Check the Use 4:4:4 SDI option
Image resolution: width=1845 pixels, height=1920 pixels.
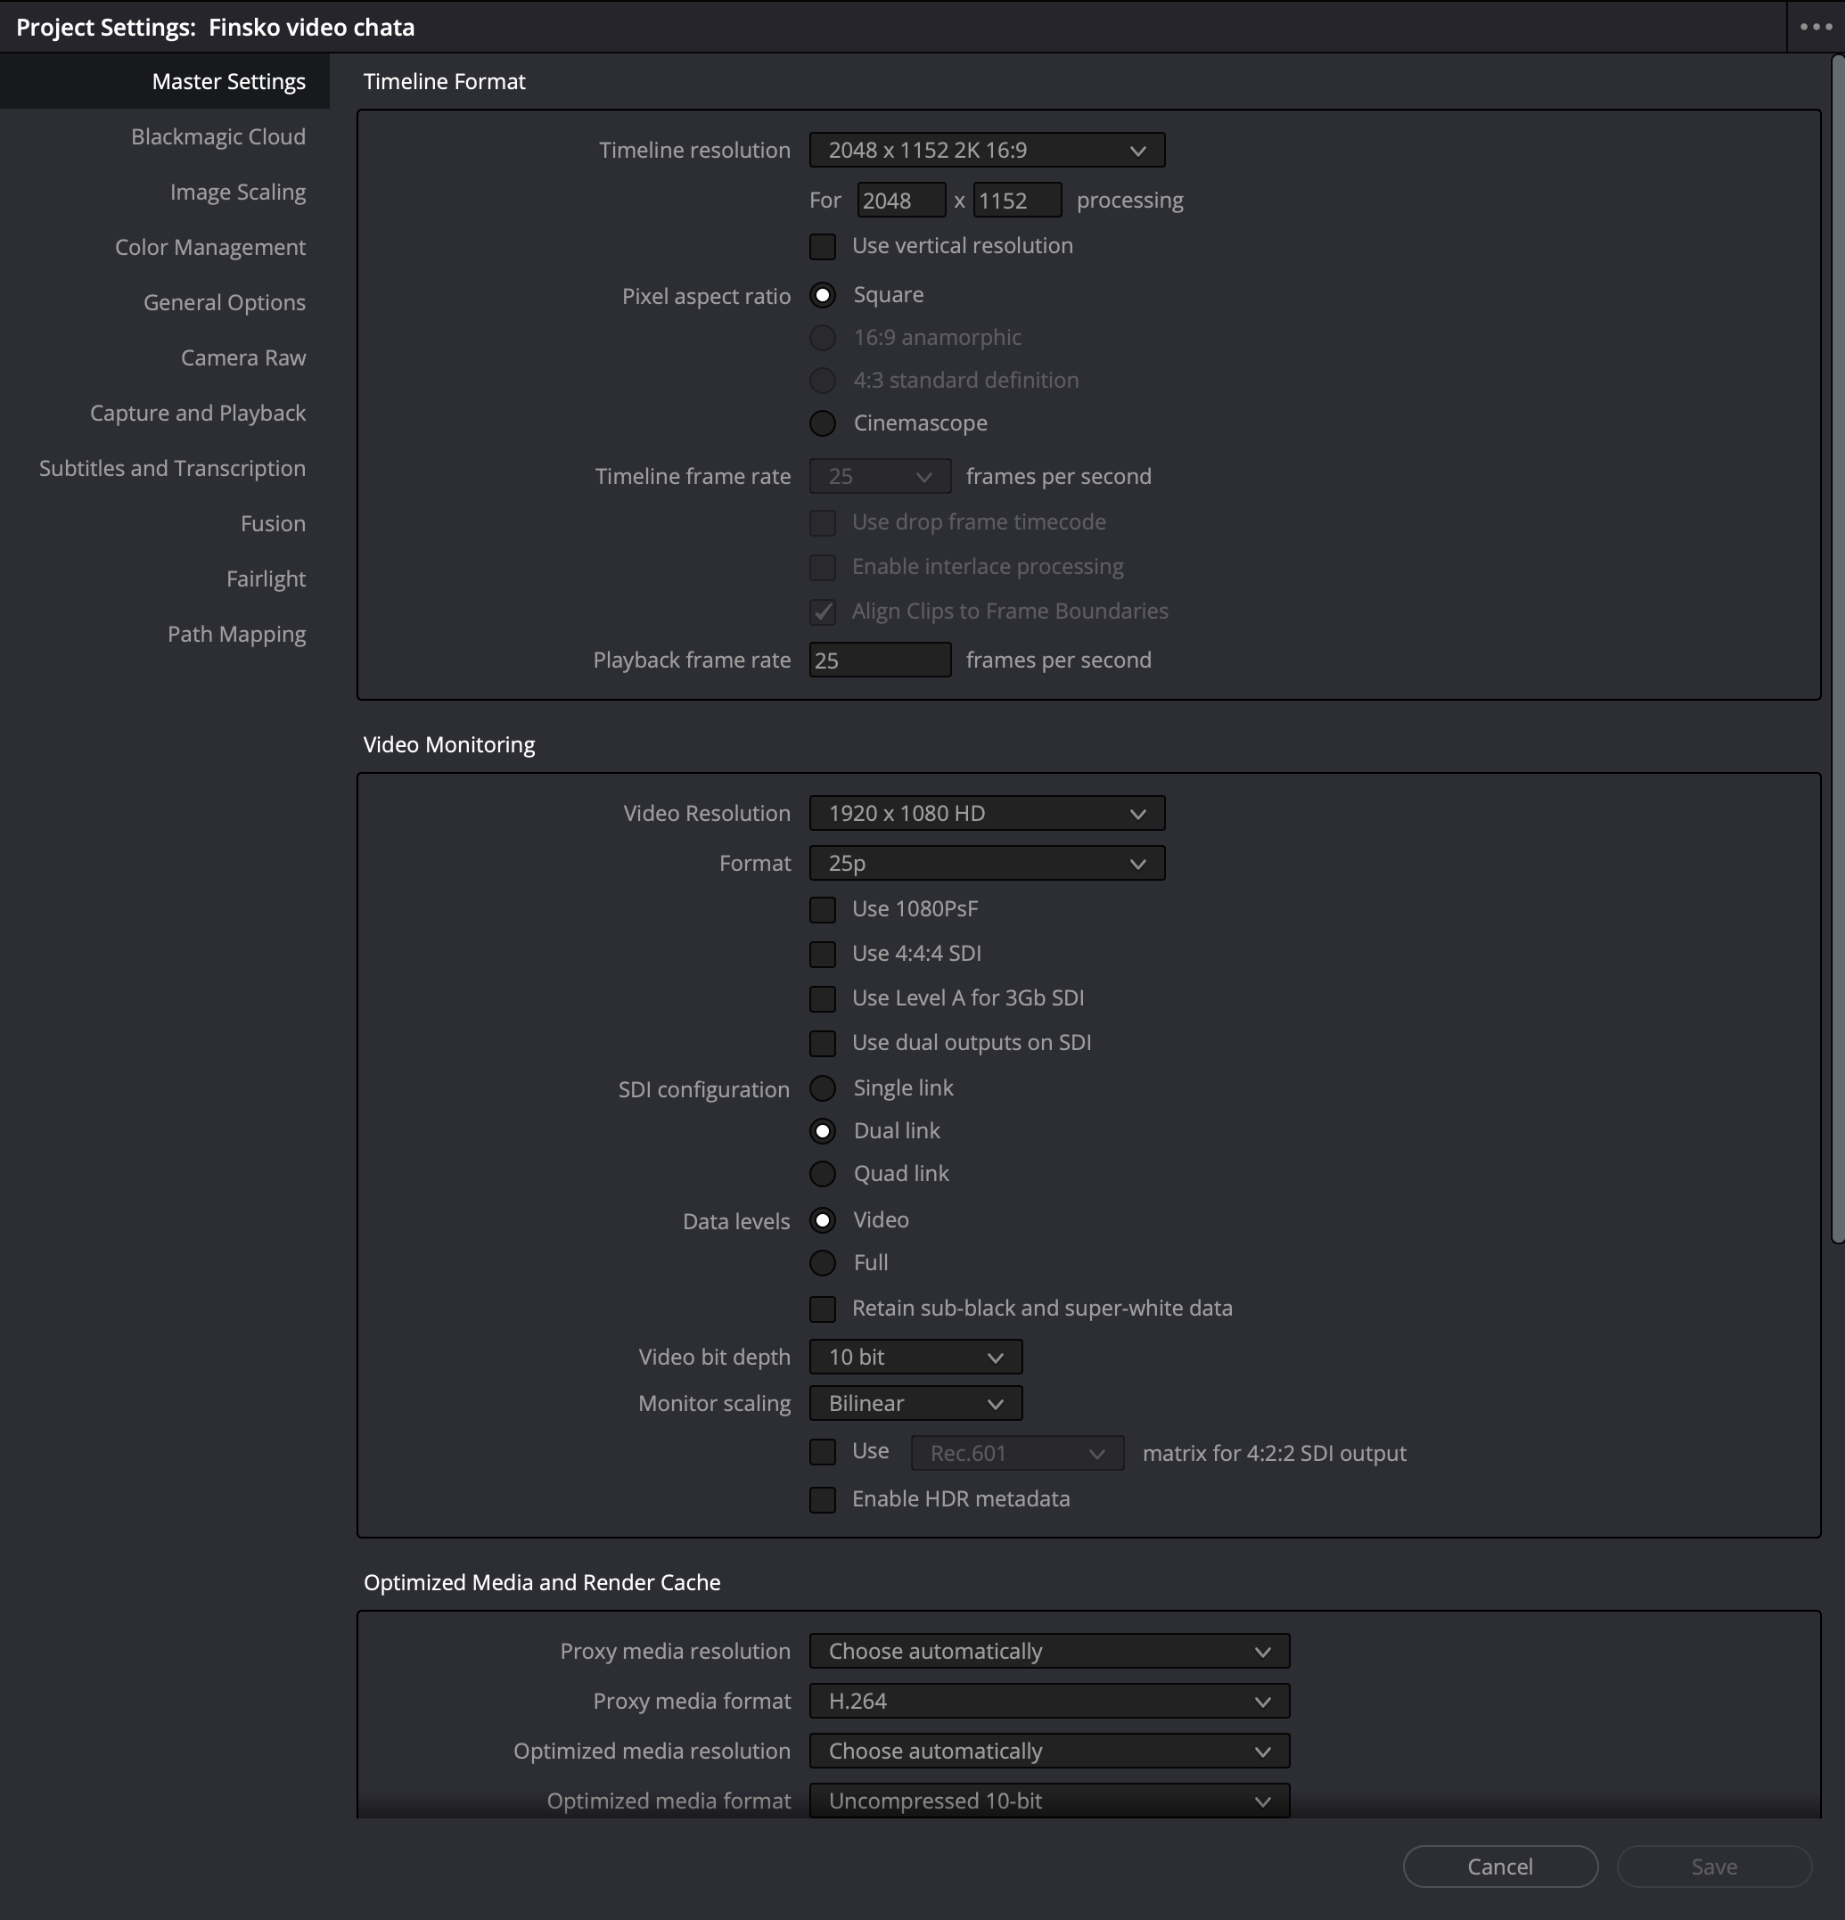[822, 954]
